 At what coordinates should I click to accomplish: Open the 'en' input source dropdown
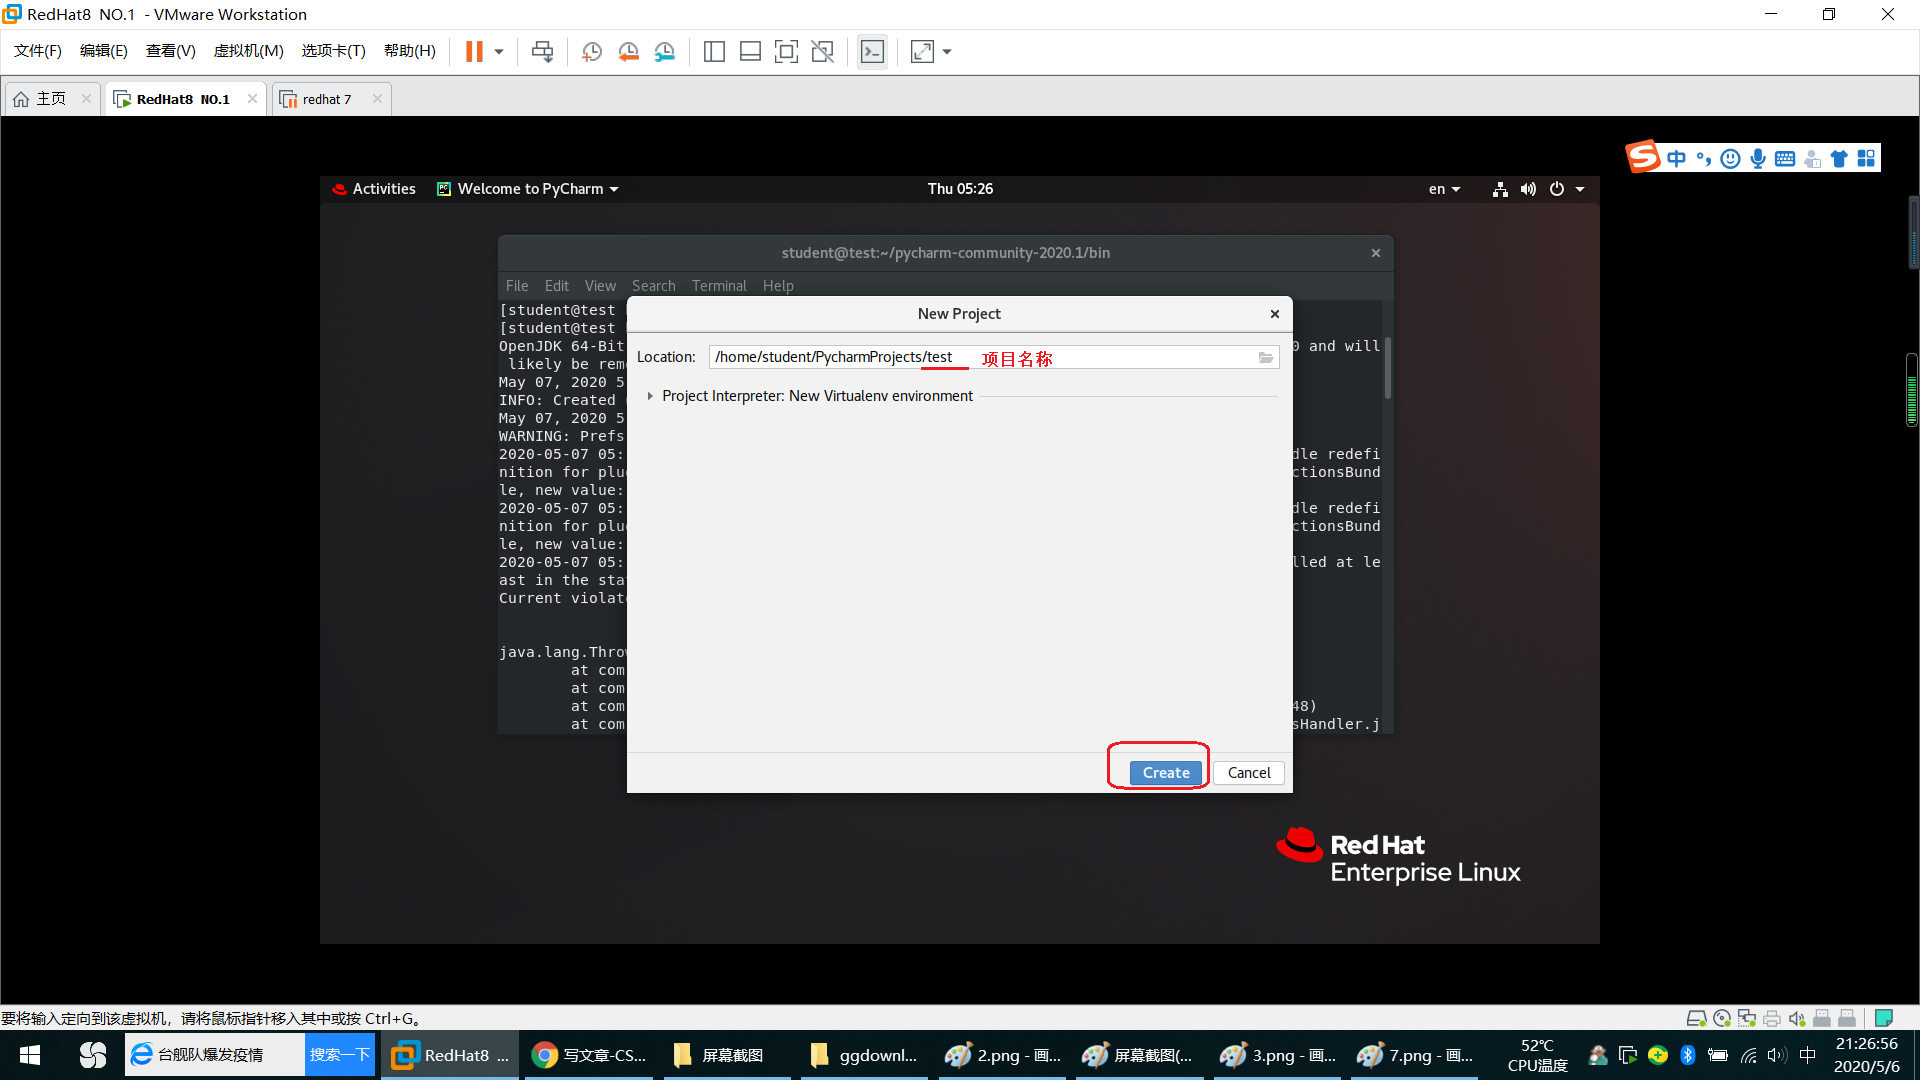click(1444, 189)
